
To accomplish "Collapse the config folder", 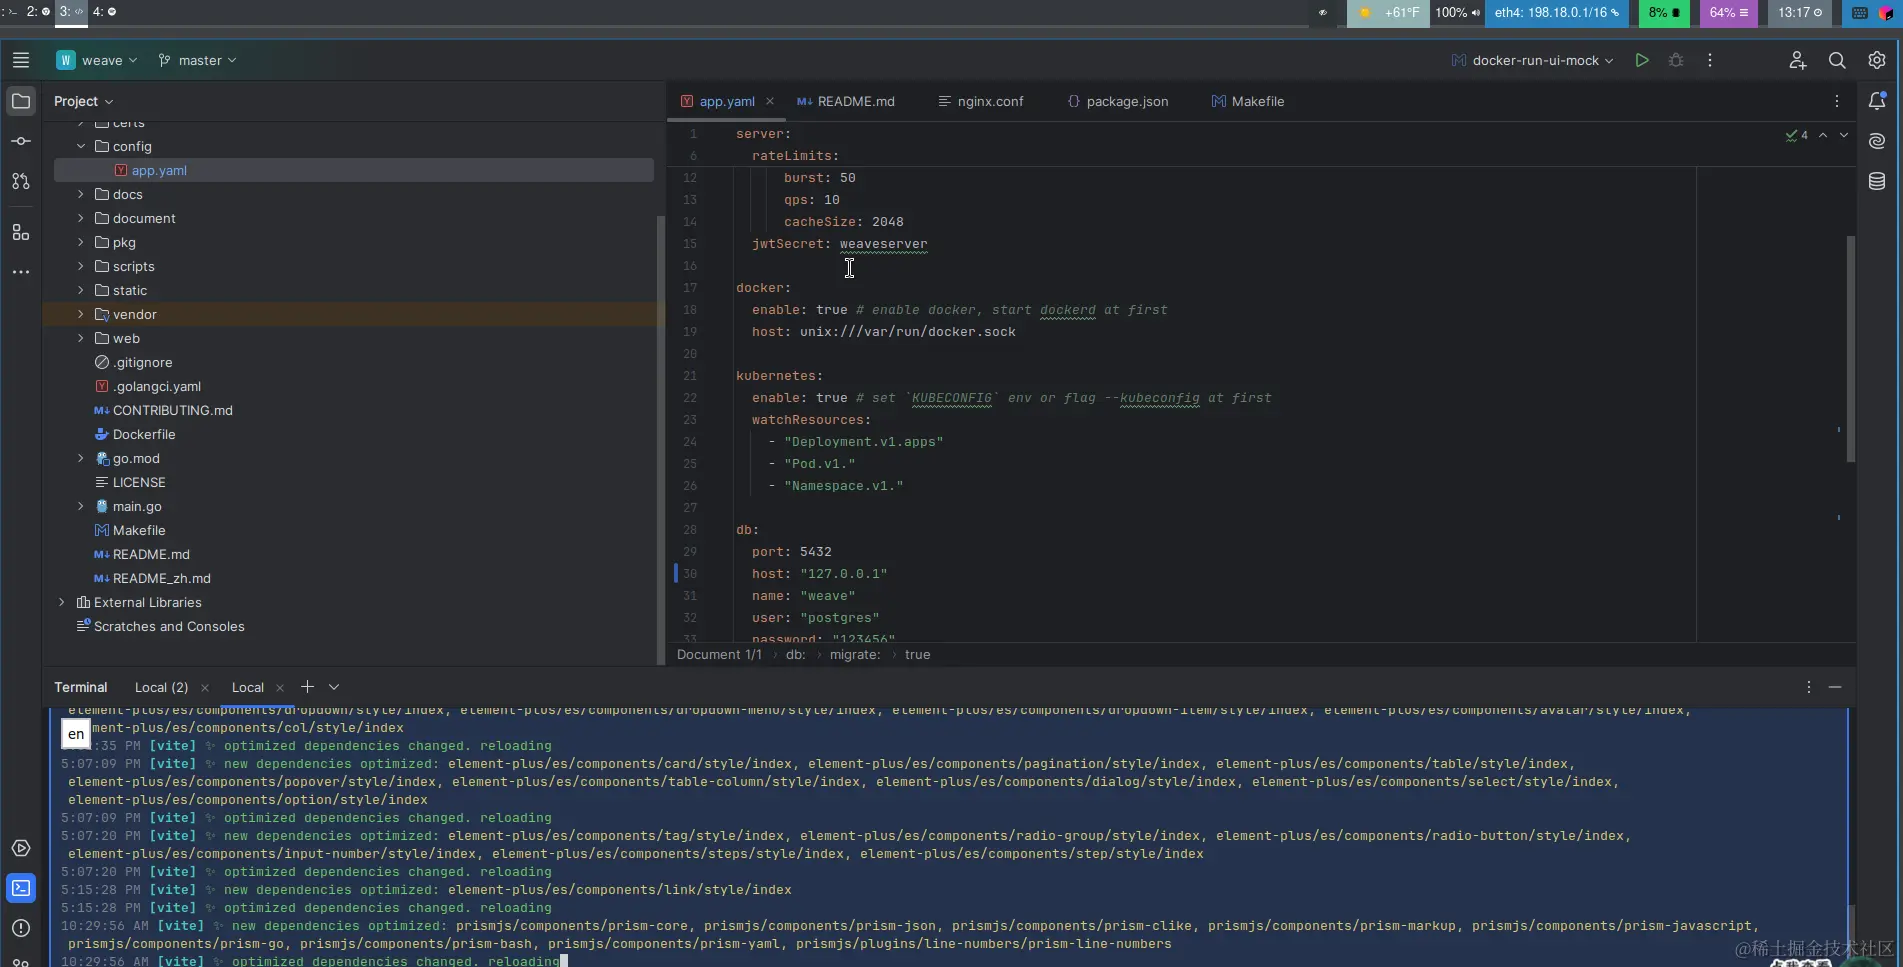I will [81, 146].
